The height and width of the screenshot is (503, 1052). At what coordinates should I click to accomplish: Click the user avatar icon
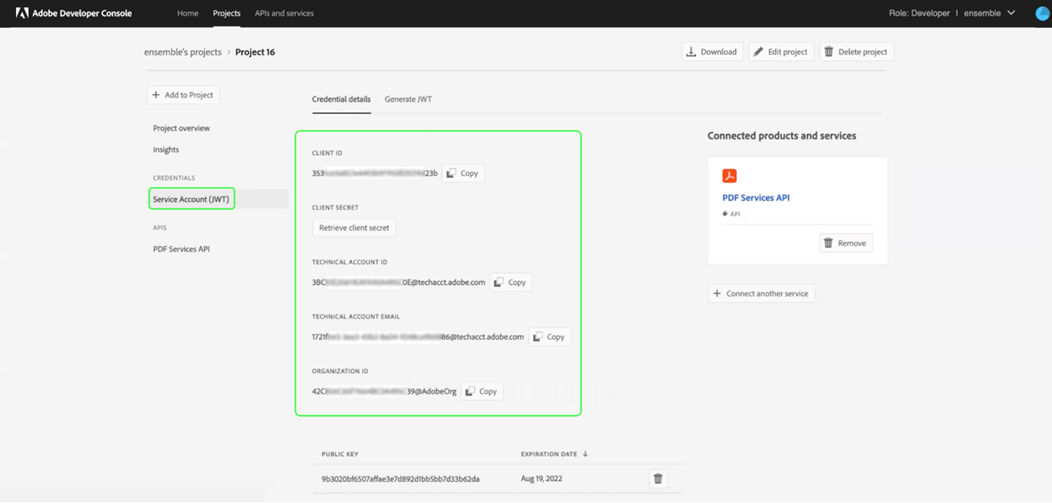(1040, 13)
